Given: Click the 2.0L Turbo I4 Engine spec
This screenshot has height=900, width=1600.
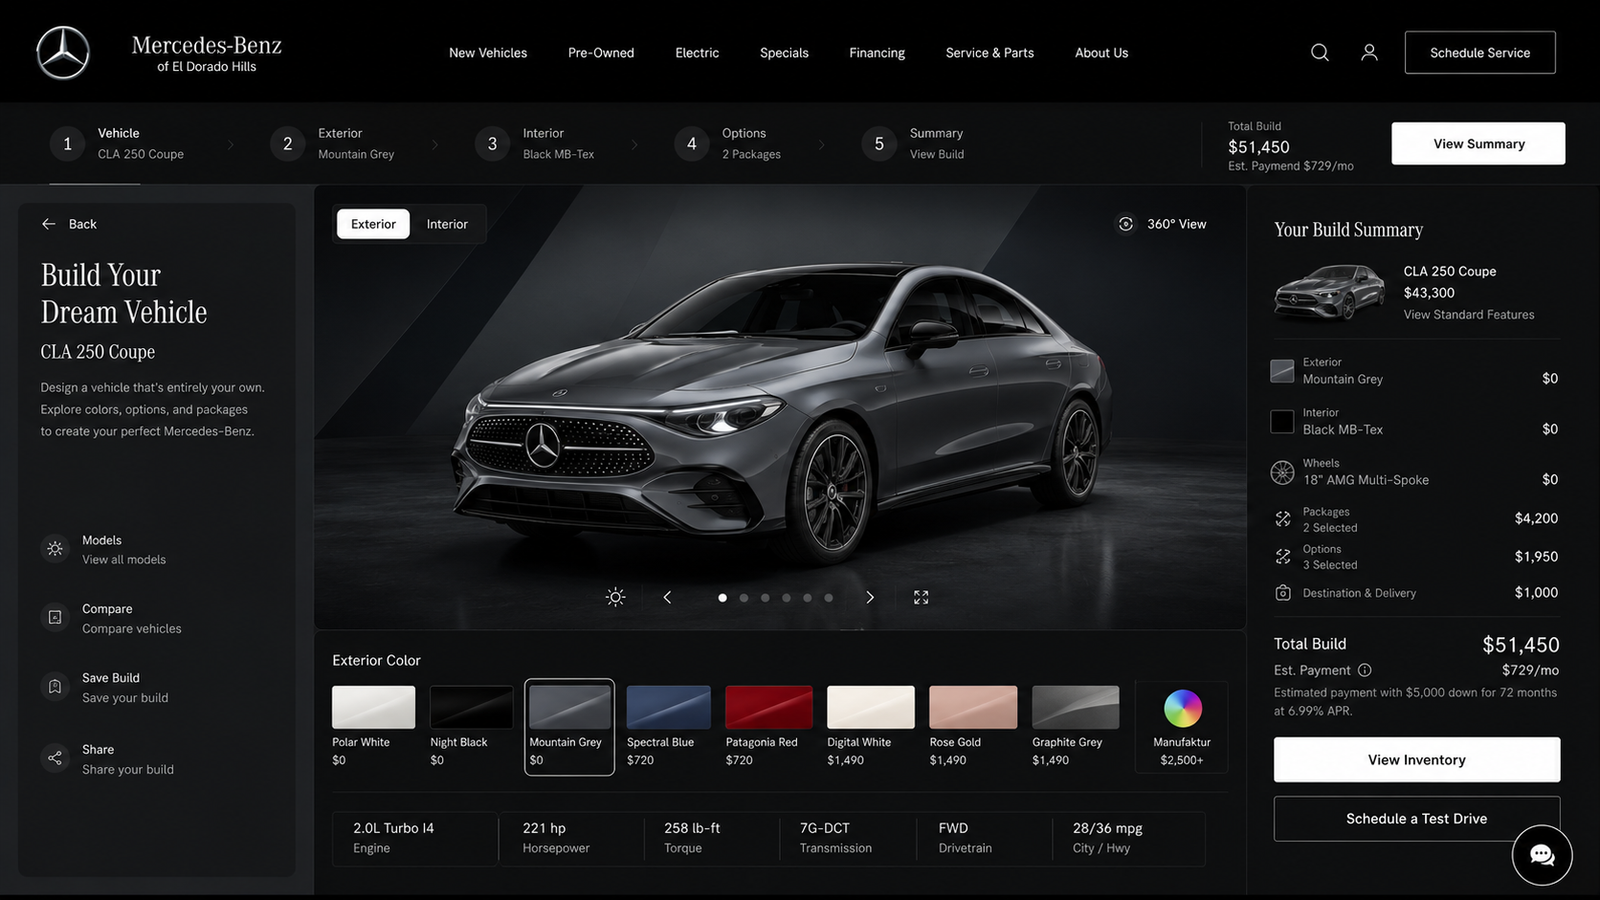Looking at the screenshot, I should click(415, 838).
